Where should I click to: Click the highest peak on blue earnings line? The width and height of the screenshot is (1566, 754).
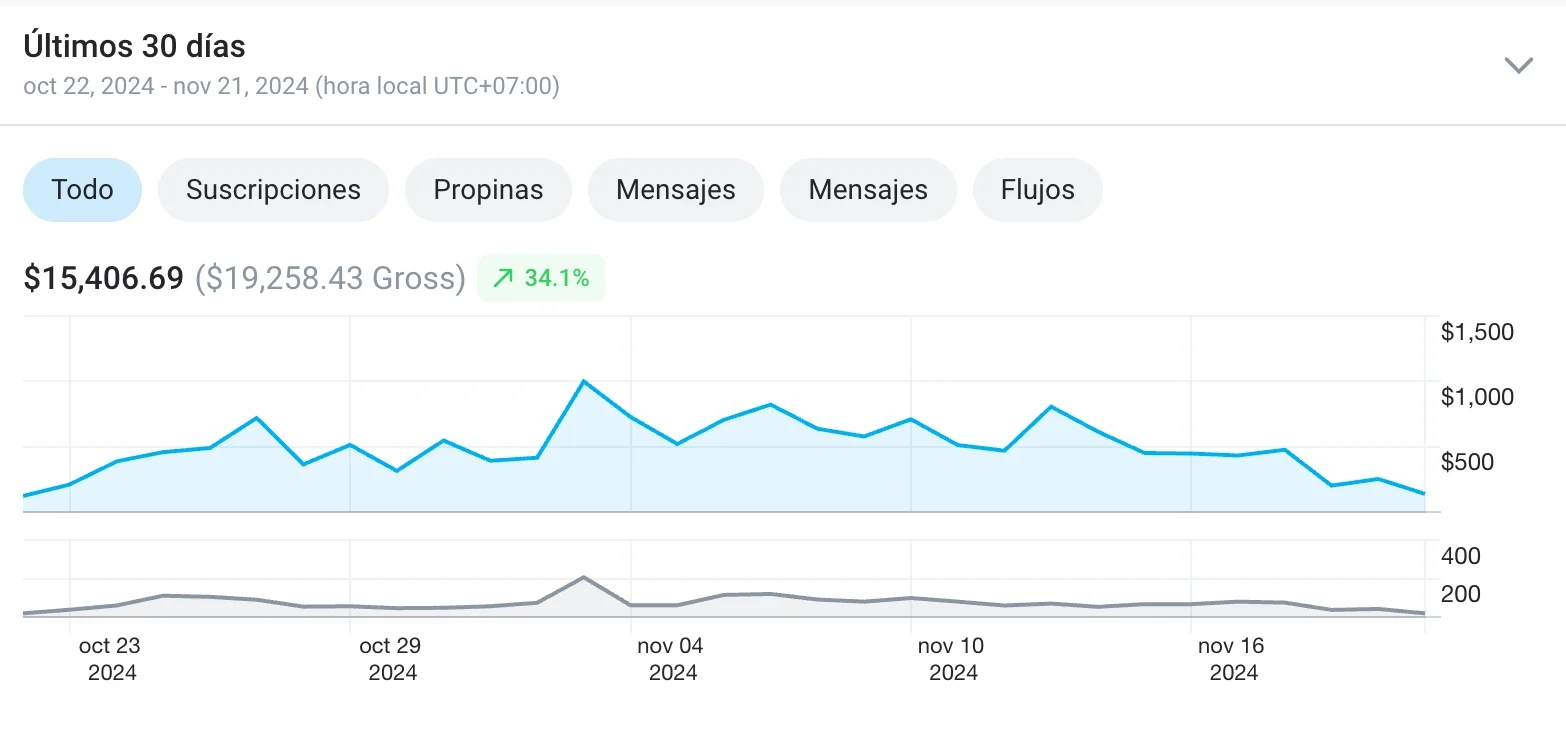pyautogui.click(x=584, y=381)
